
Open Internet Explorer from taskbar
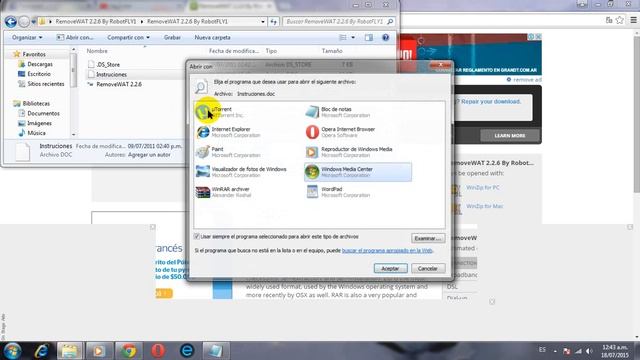[41, 351]
